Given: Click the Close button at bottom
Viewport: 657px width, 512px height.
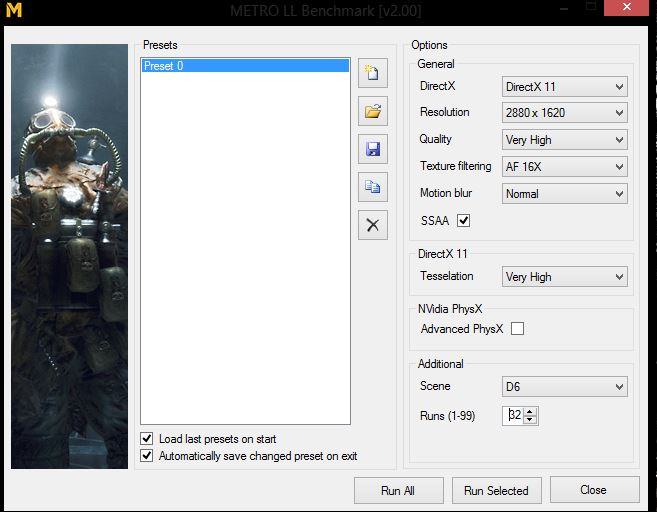Looking at the screenshot, I should click(x=595, y=489).
